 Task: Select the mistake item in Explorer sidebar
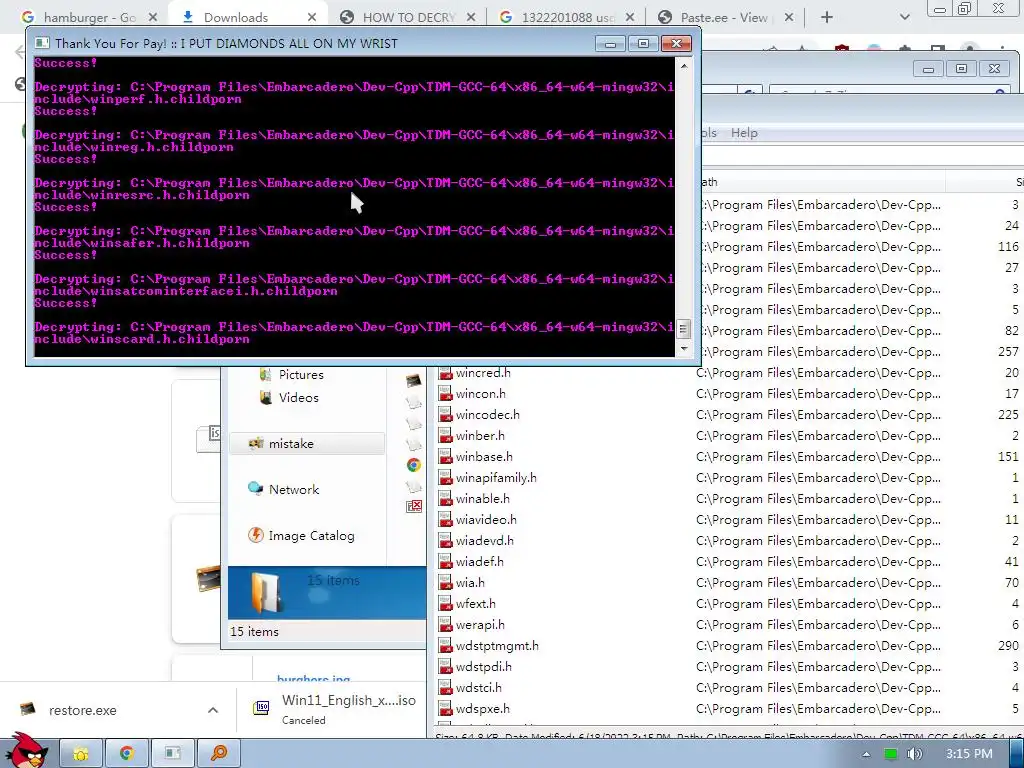306,443
